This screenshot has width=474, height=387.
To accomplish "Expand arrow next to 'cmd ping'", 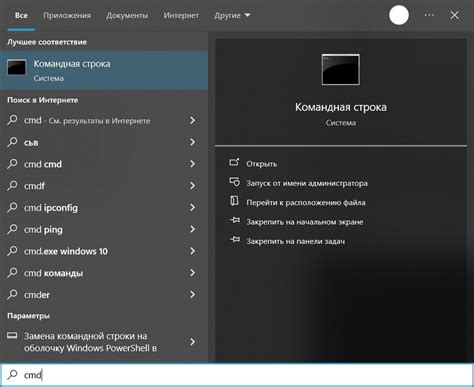I will [x=192, y=229].
